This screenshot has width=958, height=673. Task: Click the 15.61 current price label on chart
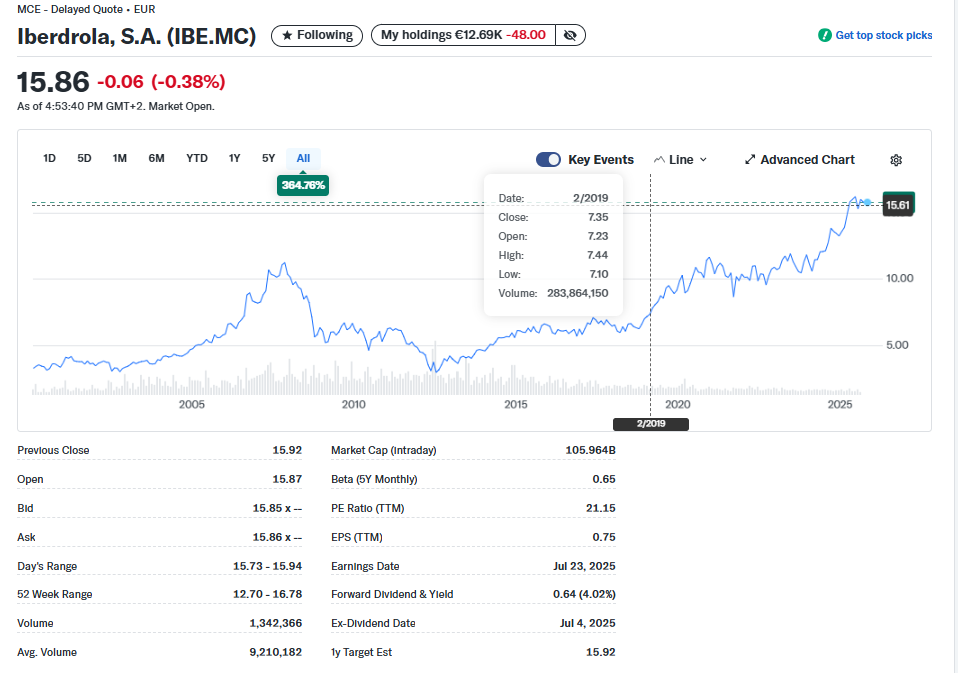pyautogui.click(x=898, y=205)
